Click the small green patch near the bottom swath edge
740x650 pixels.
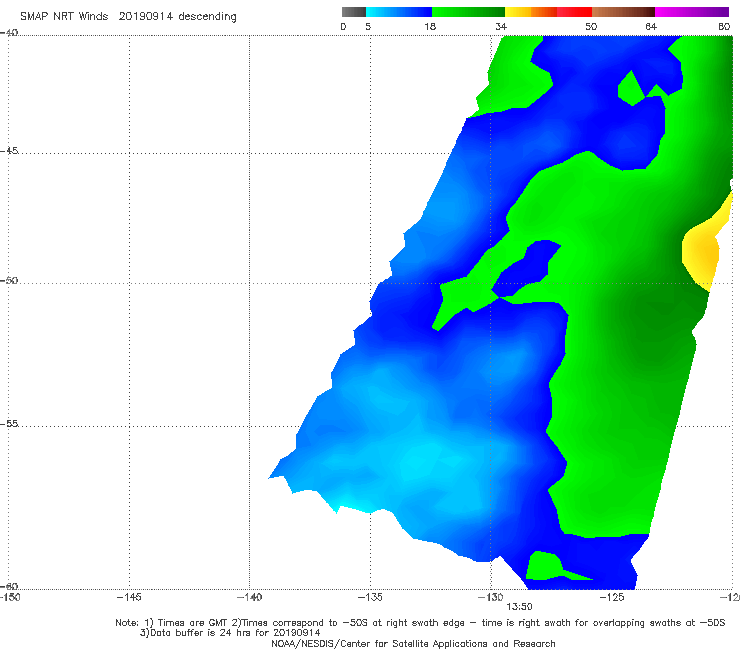point(547,566)
